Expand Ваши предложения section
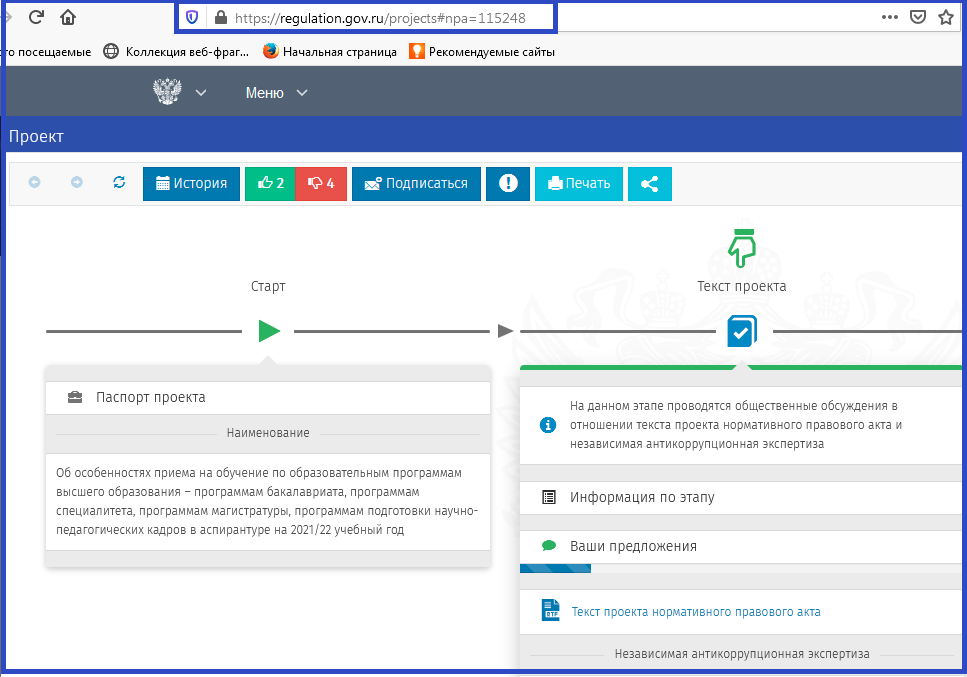Image resolution: width=967 pixels, height=677 pixels. [741, 546]
